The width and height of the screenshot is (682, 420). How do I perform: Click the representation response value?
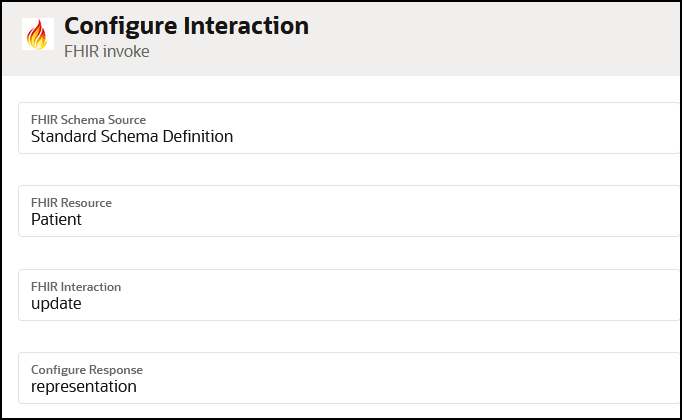tap(84, 386)
